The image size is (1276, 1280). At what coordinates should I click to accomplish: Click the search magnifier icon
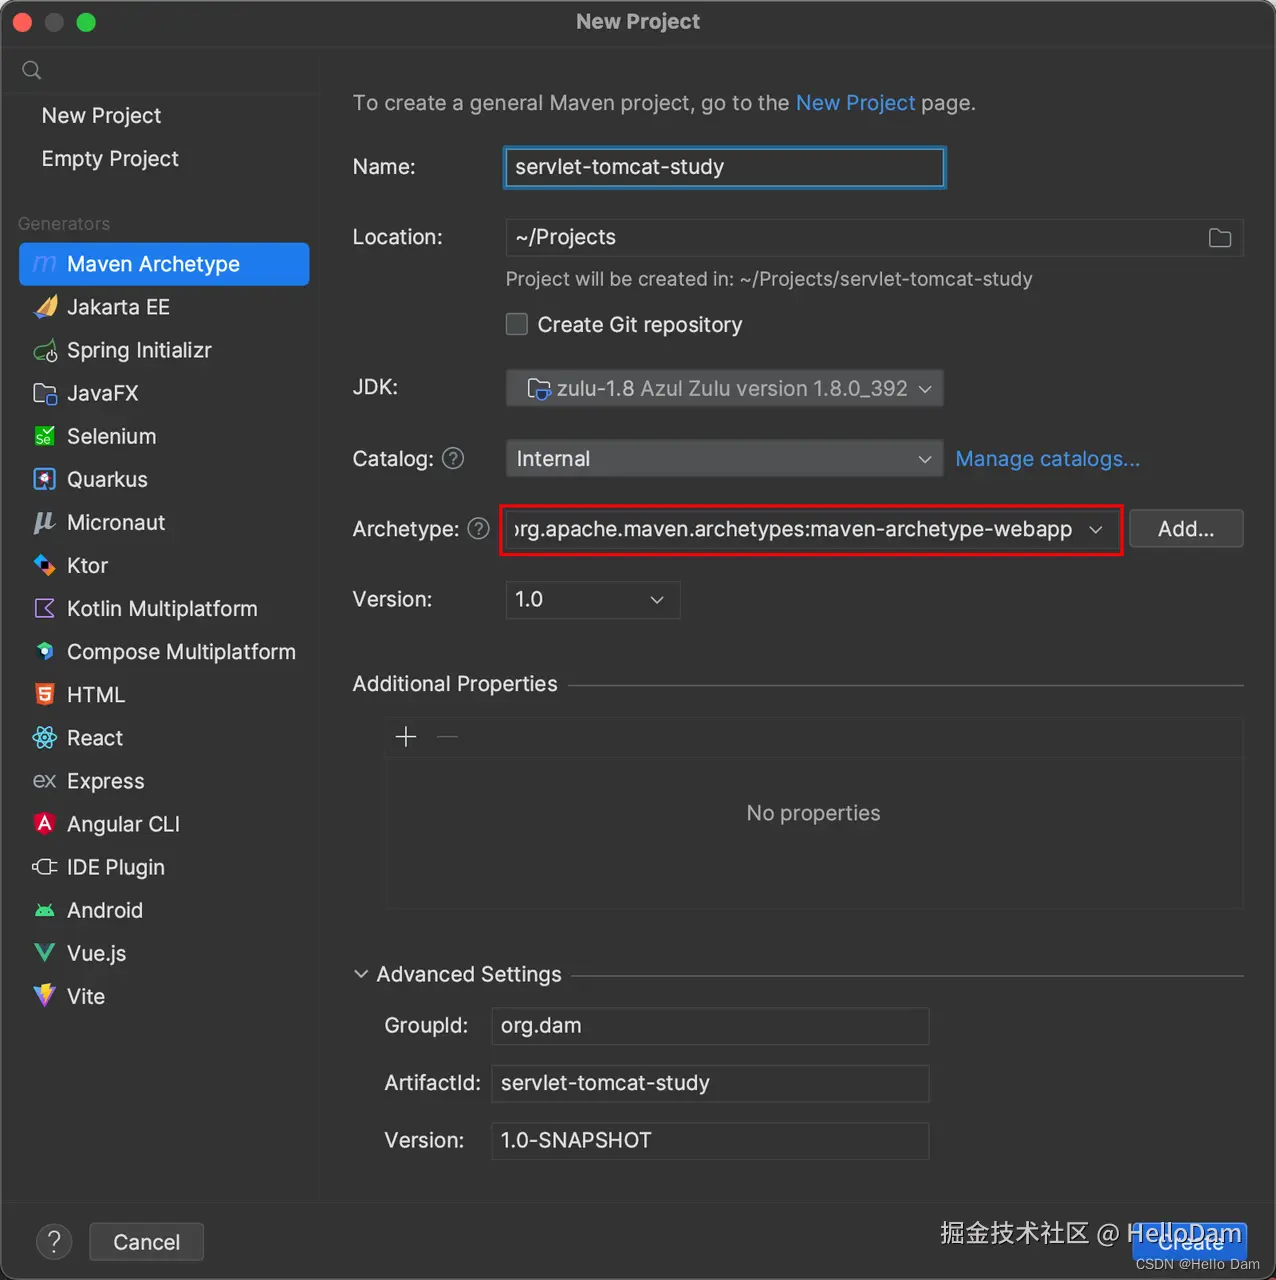32,70
